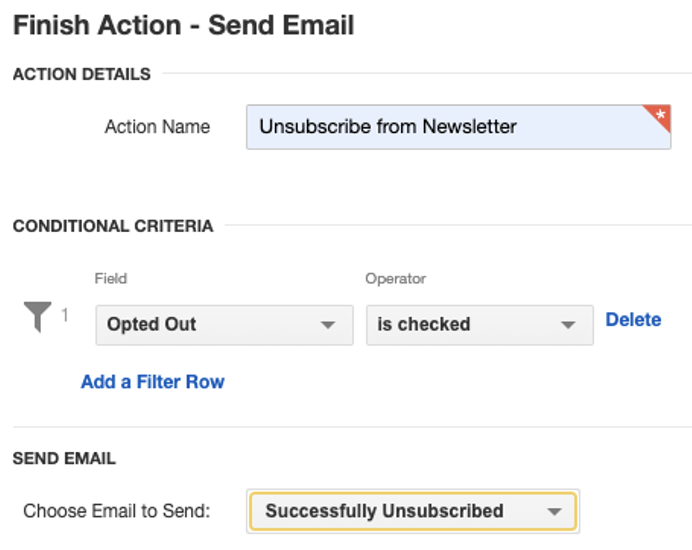Screen dimensions: 692x550
Task: Select filter row number 1
Action: (x=65, y=315)
